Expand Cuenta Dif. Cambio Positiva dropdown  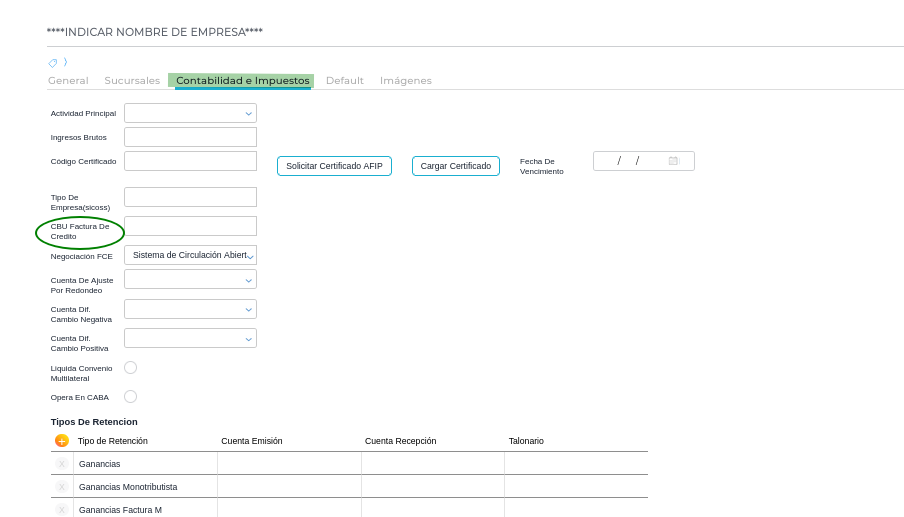(x=190, y=338)
